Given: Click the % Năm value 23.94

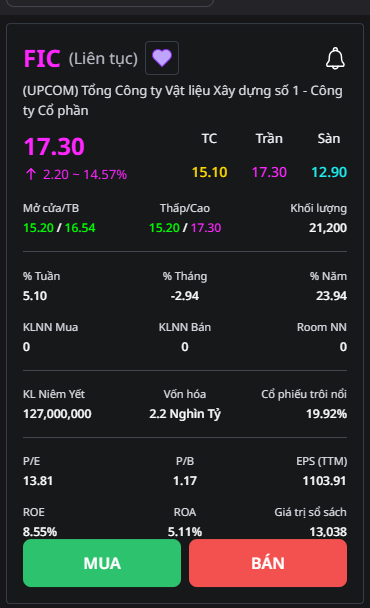Looking at the screenshot, I should (x=331, y=296).
